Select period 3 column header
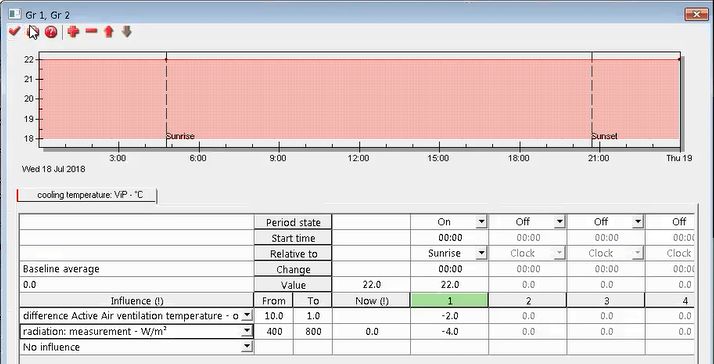714x364 pixels. pyautogui.click(x=607, y=300)
